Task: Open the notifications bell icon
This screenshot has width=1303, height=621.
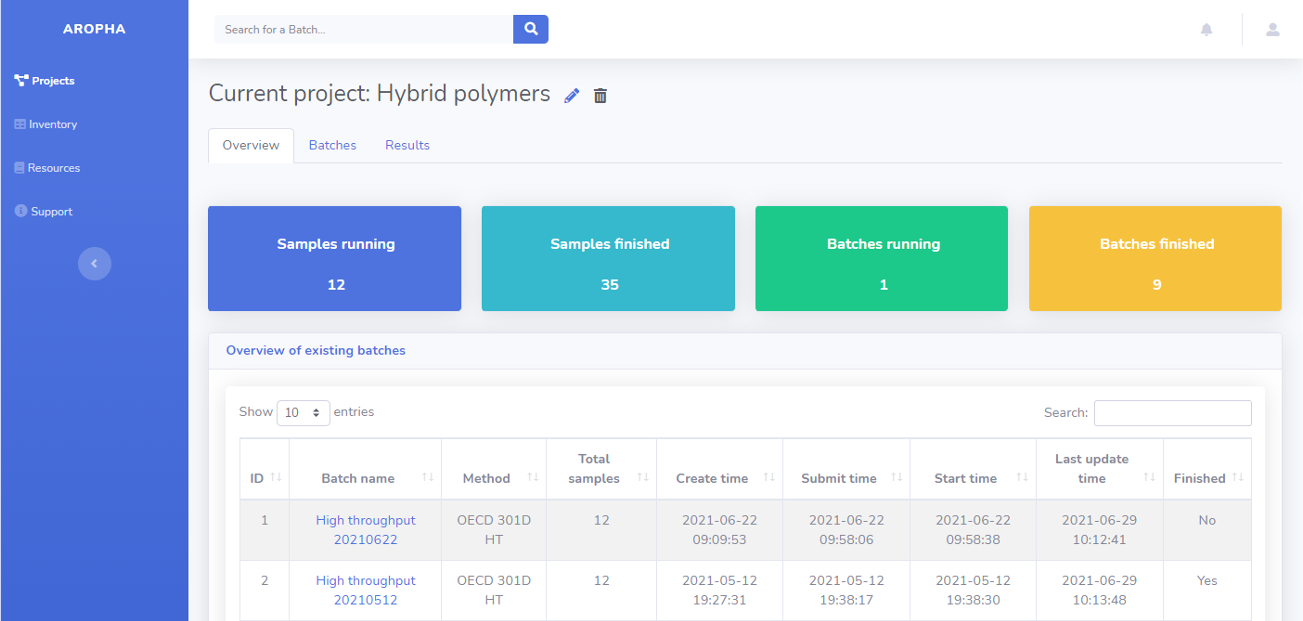Action: point(1206,30)
